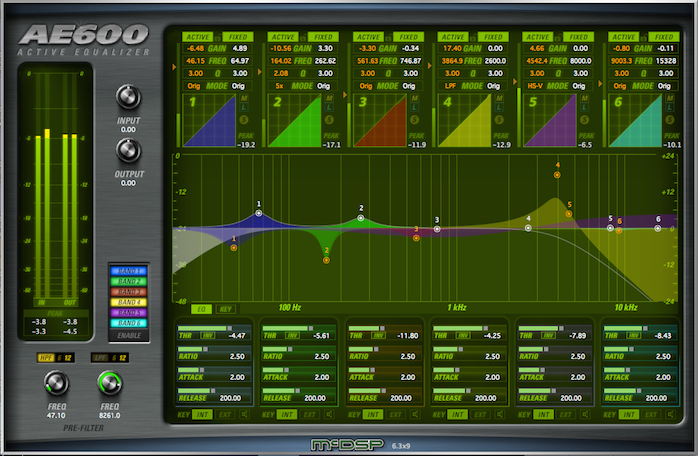This screenshot has height=456, width=698.
Task: Select 12 dB slope for the LPF
Action: [x=122, y=358]
